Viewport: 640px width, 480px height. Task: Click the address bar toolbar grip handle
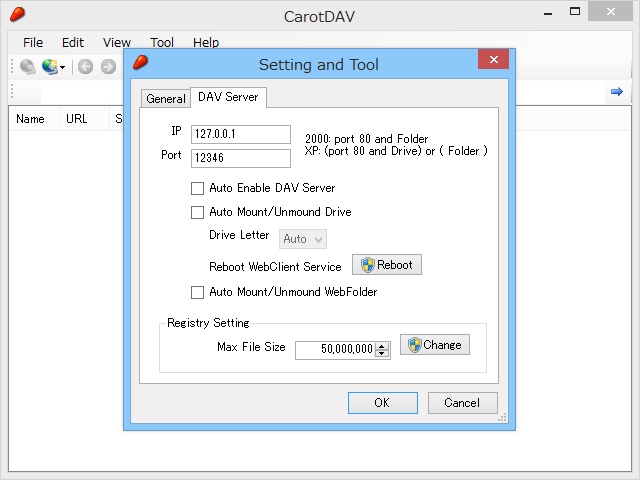tap(12, 91)
